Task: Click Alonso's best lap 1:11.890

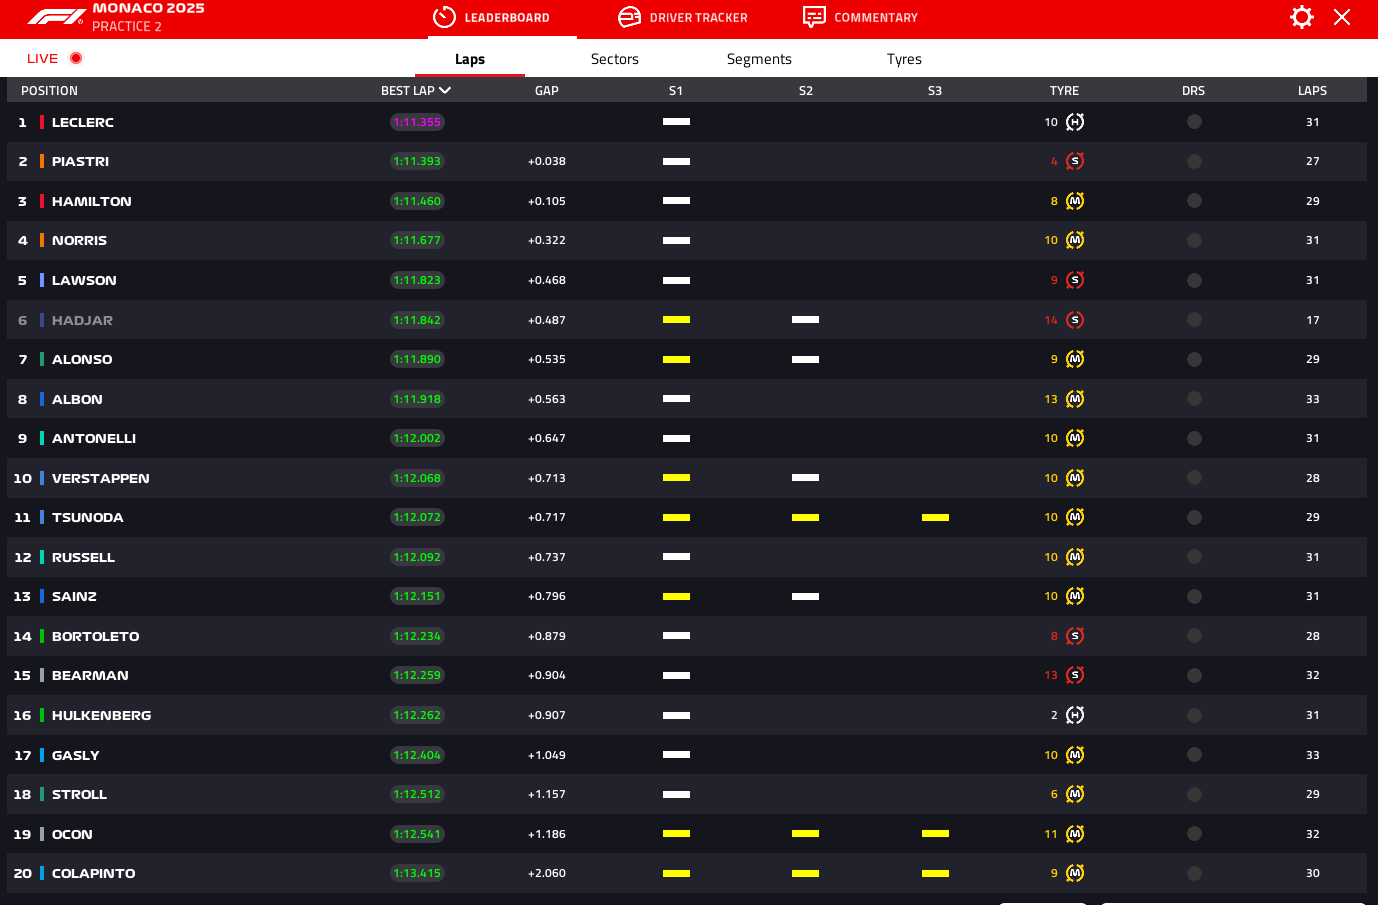Action: (x=417, y=359)
